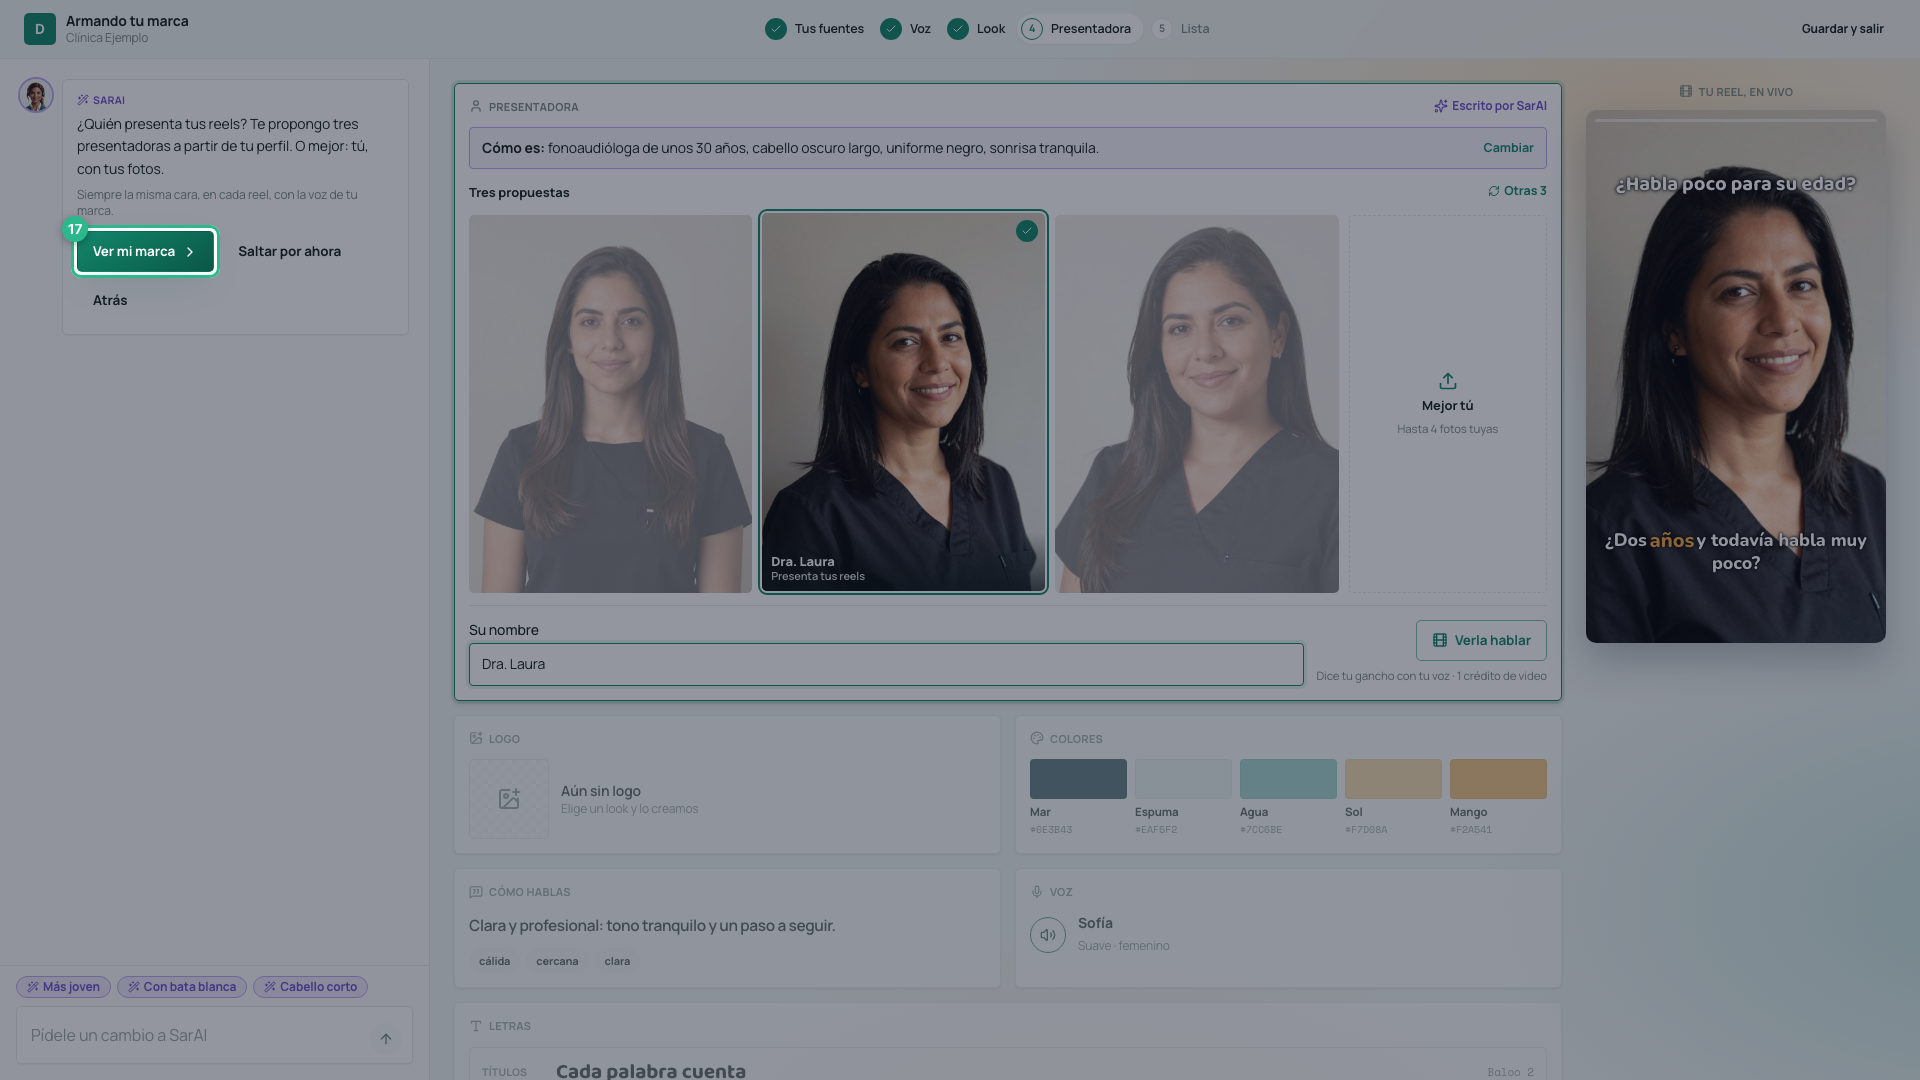This screenshot has height=1080, width=1920.
Task: Open the Tus fuentes step
Action: [x=815, y=29]
